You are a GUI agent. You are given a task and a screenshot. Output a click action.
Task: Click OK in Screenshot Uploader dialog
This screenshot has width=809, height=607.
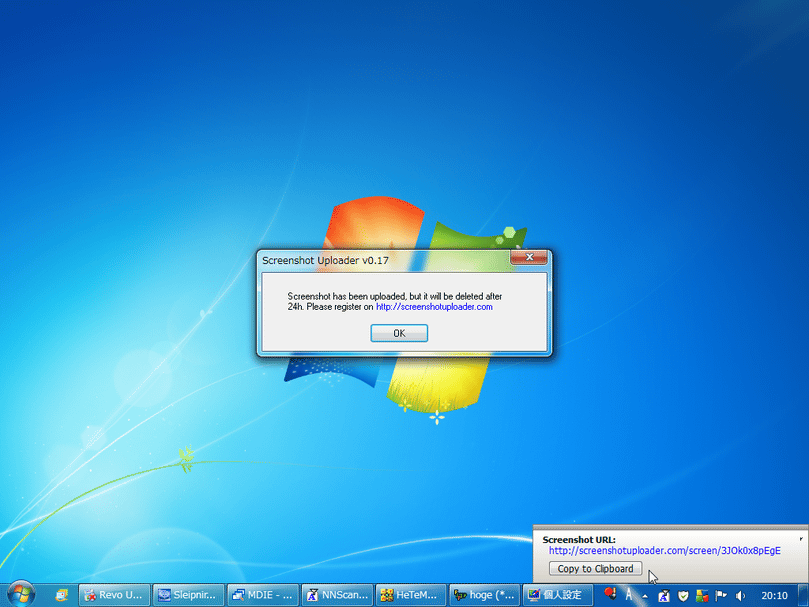click(399, 333)
